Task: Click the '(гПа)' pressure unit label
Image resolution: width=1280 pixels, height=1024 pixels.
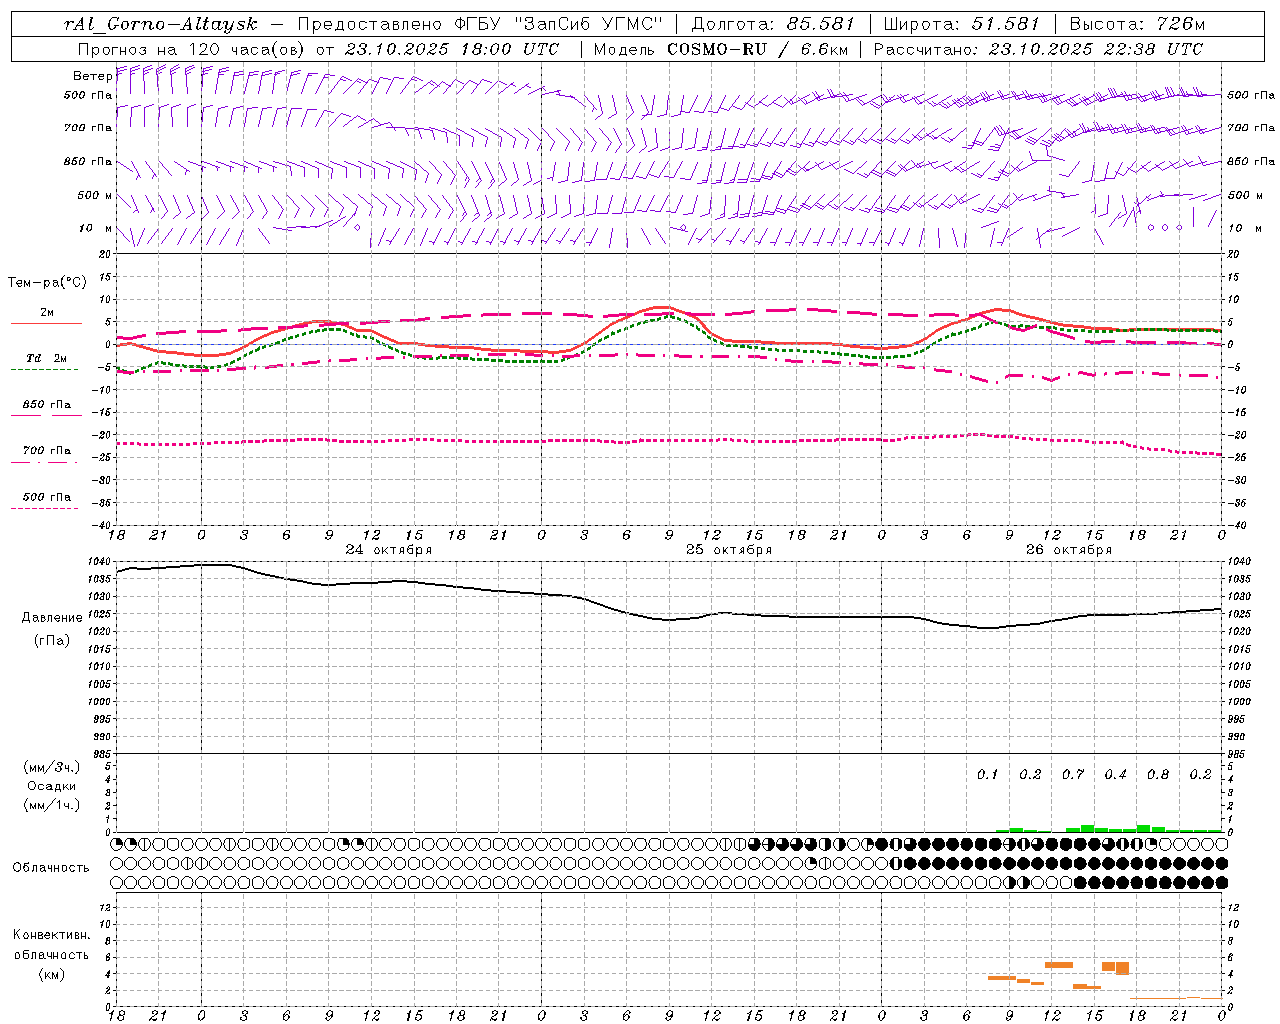Action: point(52,640)
